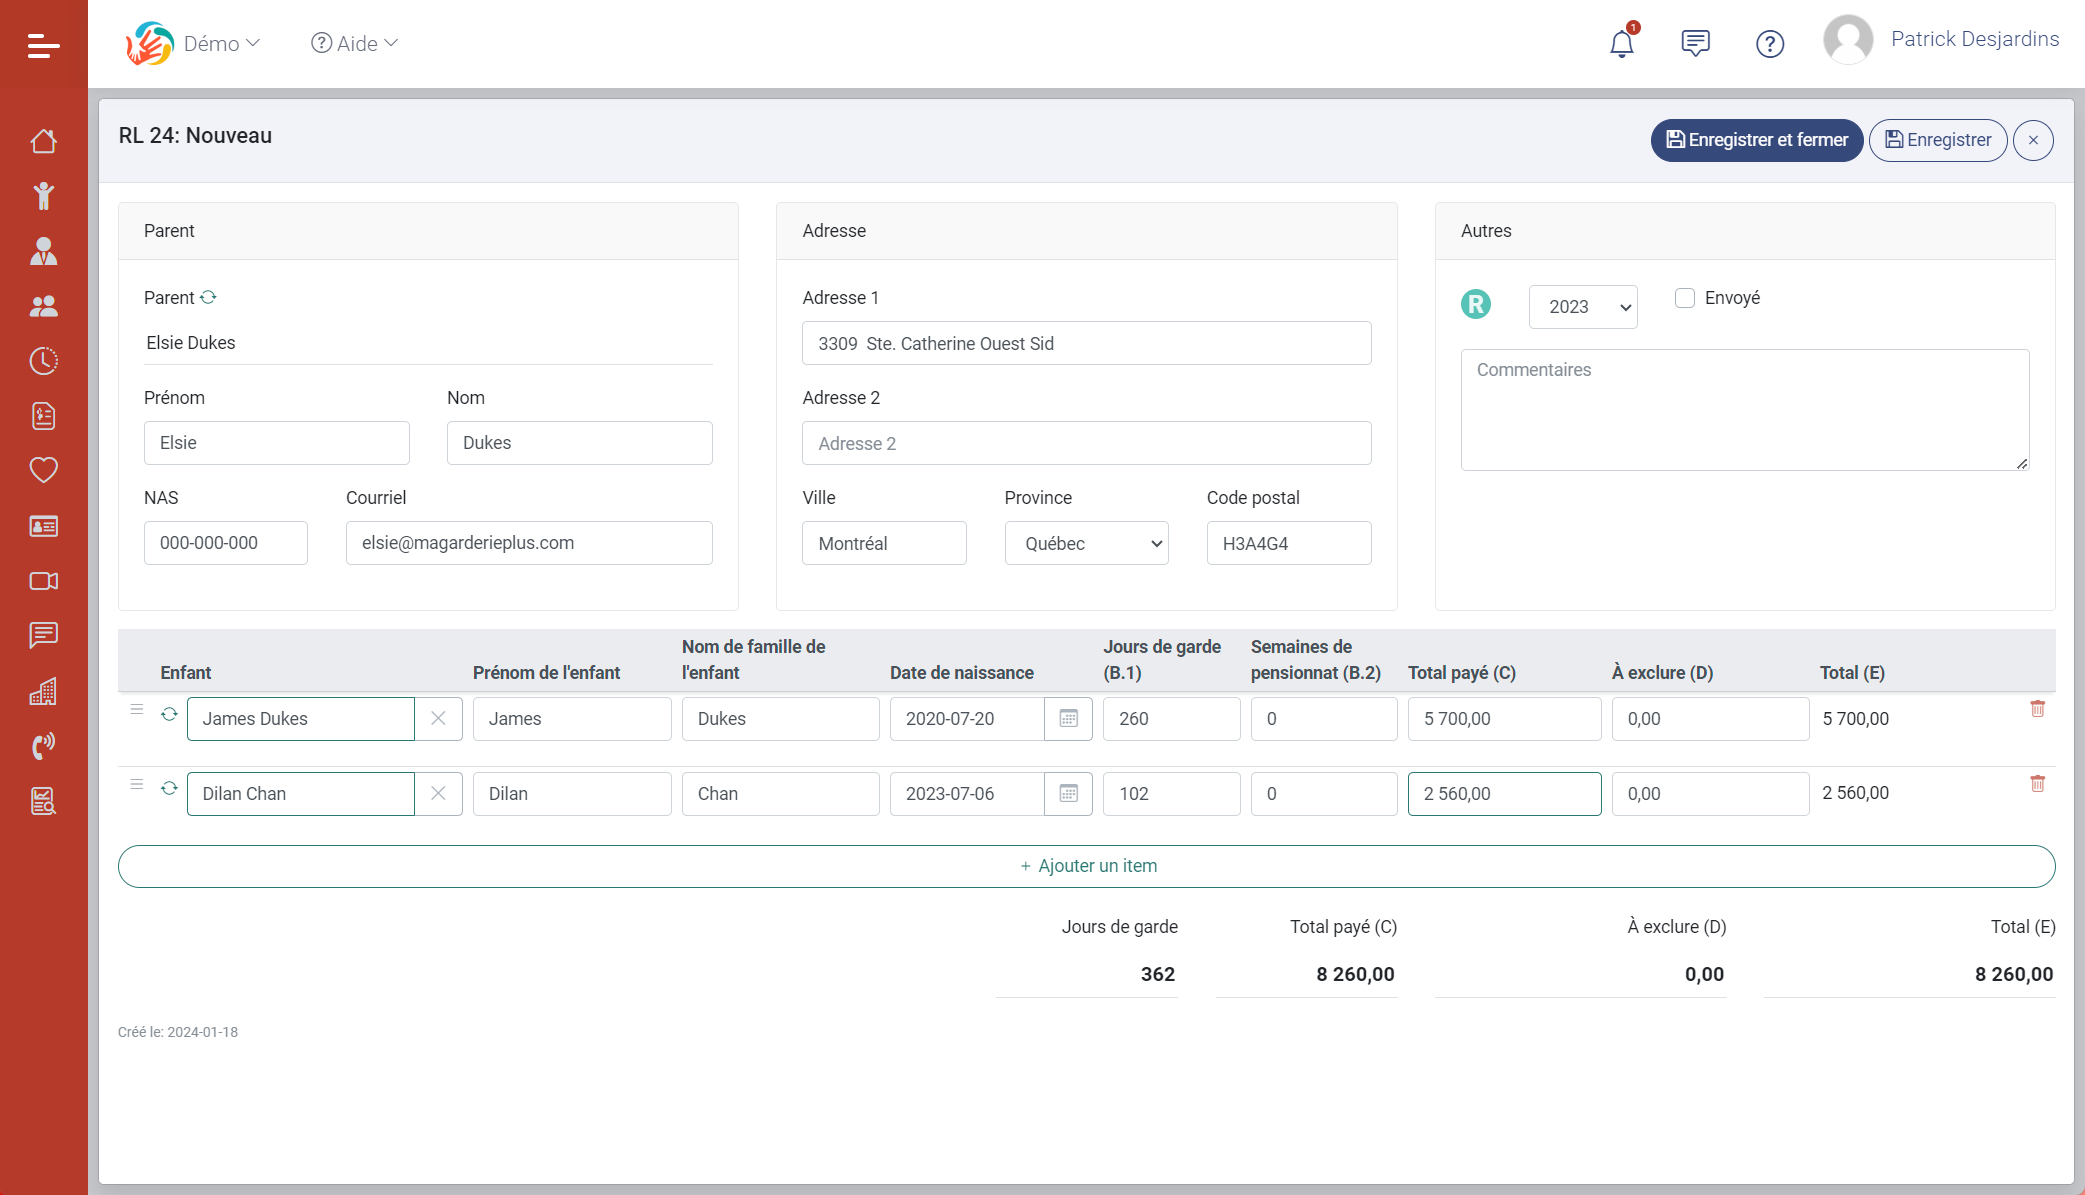Expand the Démo menu
The image size is (2085, 1195).
click(x=221, y=44)
